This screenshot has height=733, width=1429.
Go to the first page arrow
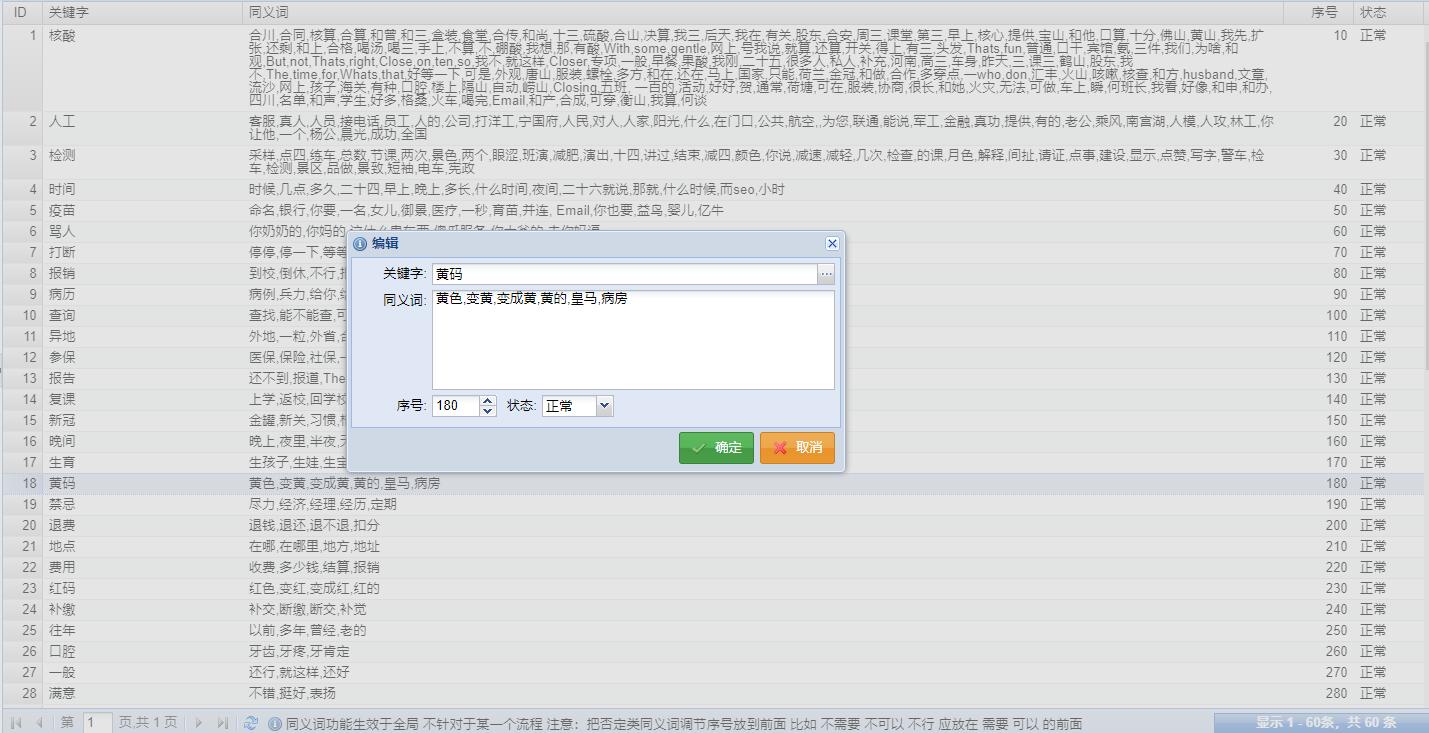16,723
